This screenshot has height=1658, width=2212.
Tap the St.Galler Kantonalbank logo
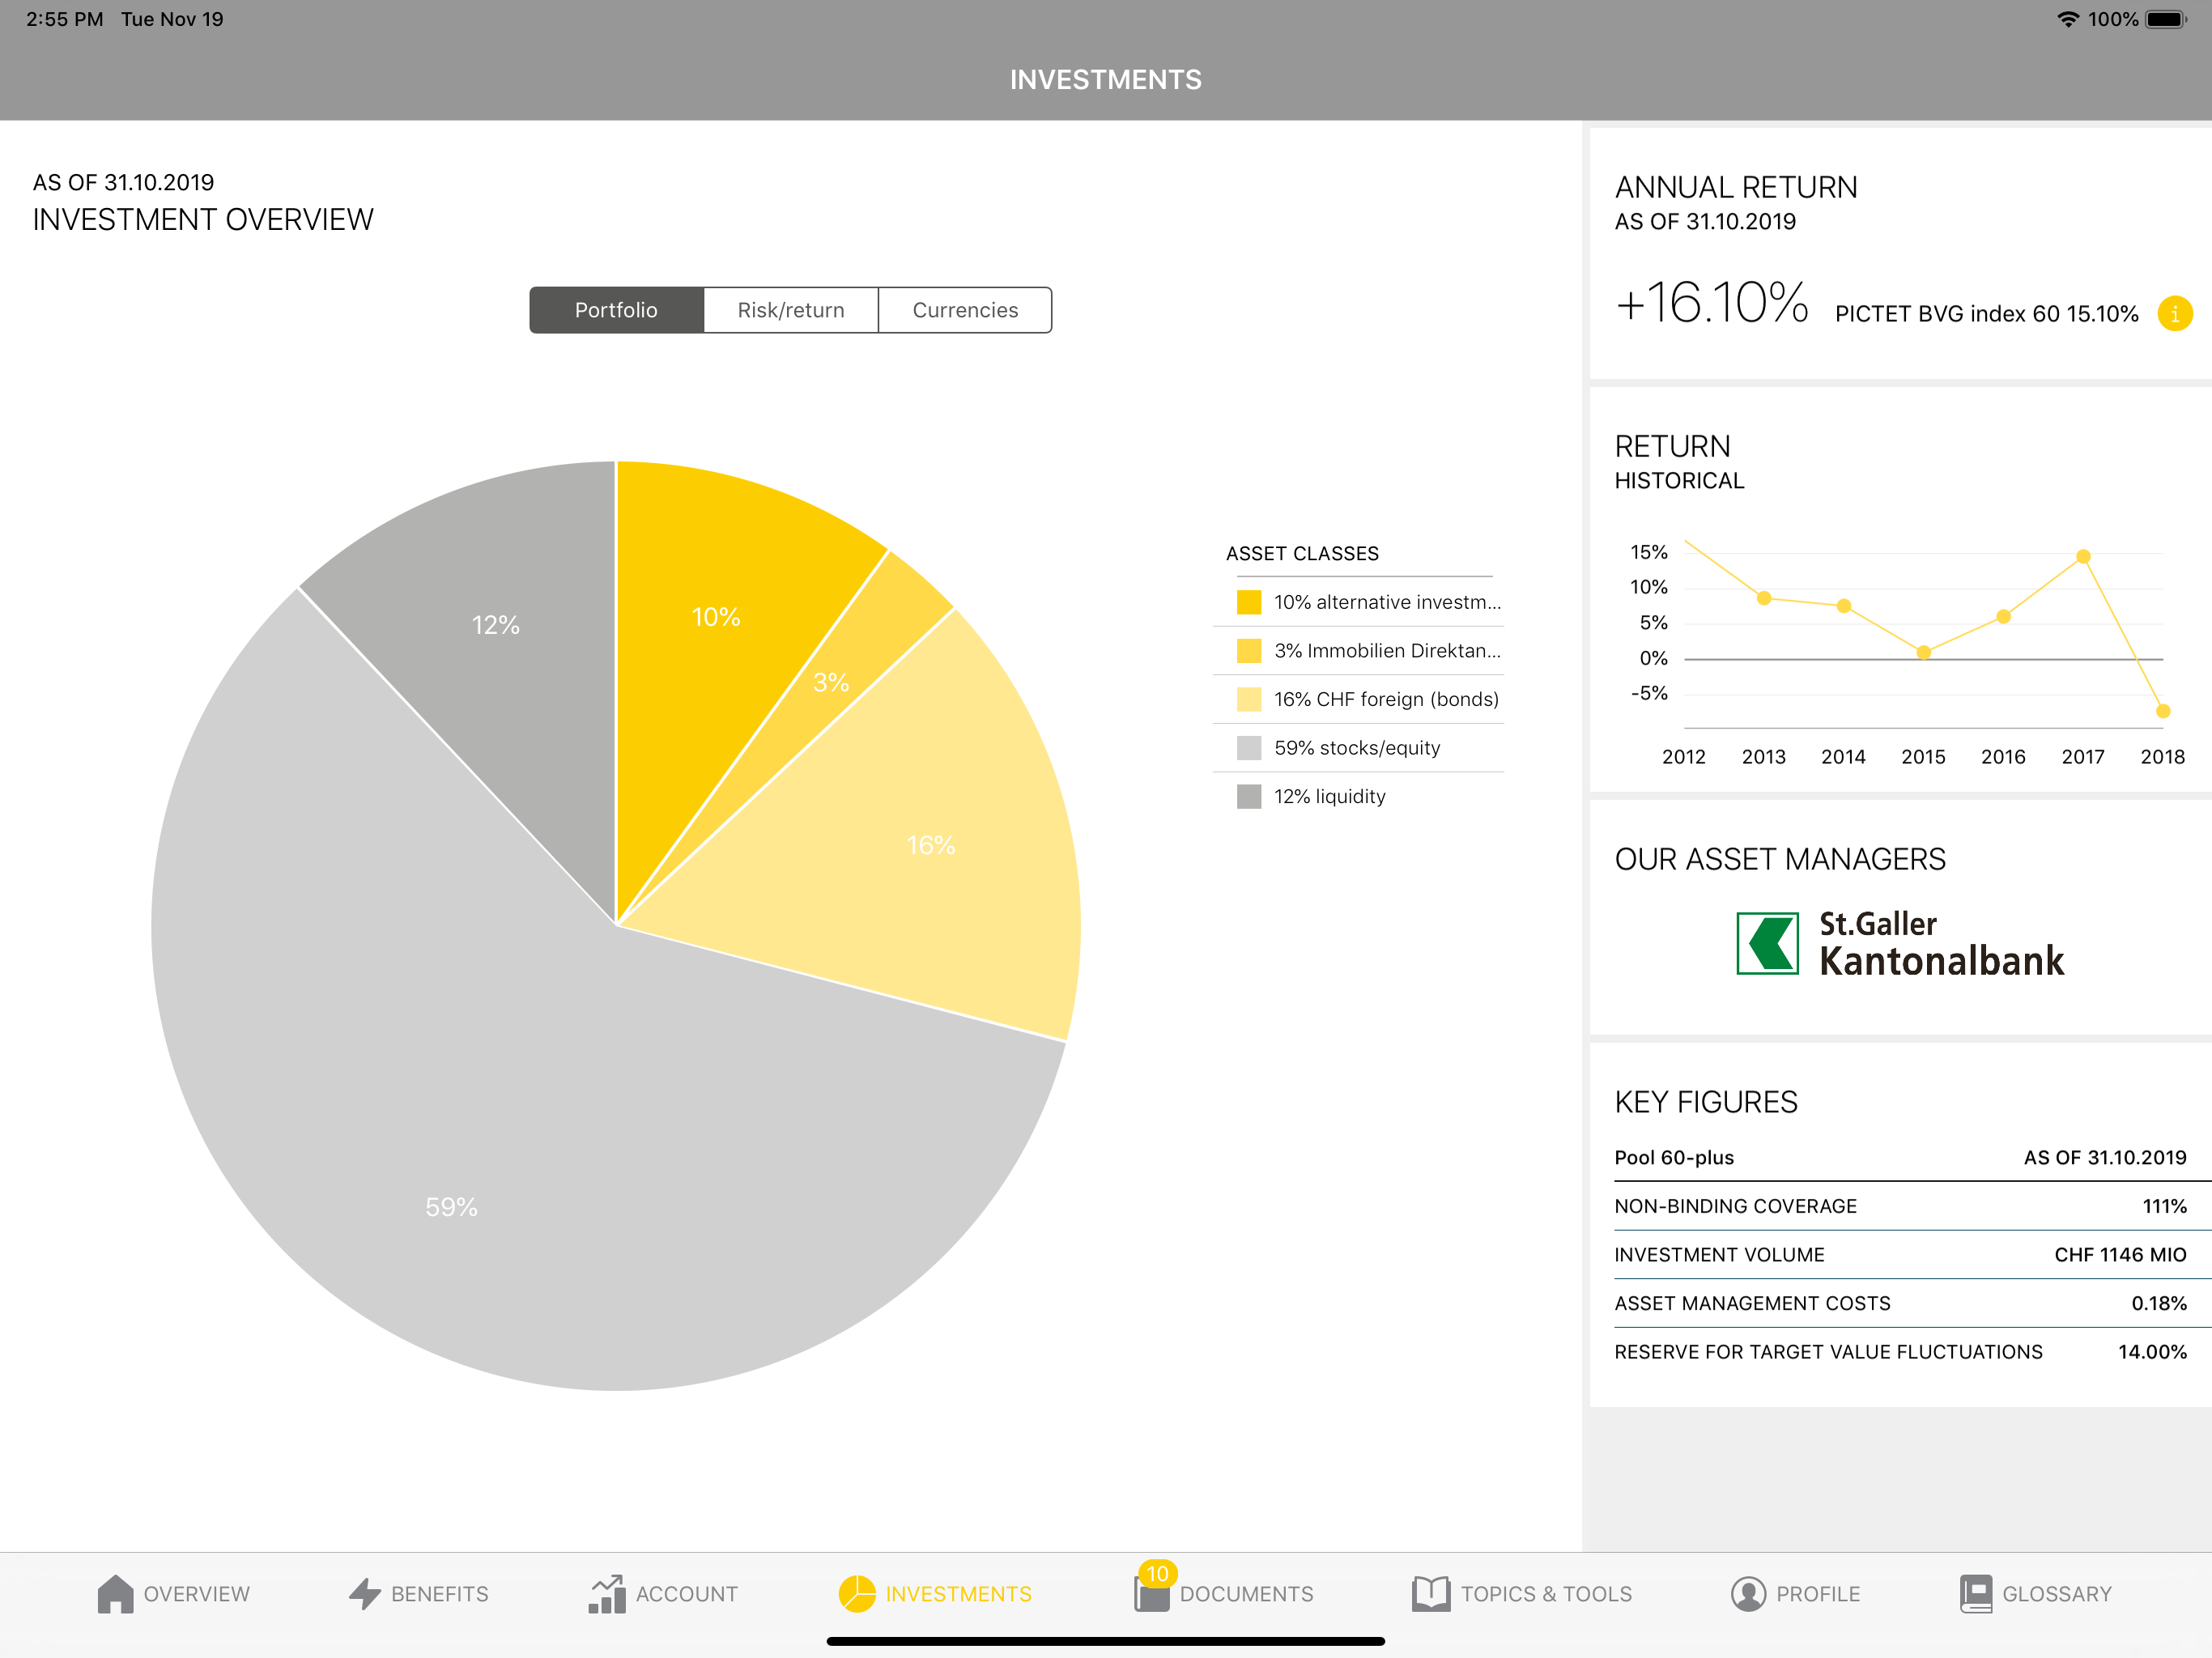click(x=1900, y=942)
